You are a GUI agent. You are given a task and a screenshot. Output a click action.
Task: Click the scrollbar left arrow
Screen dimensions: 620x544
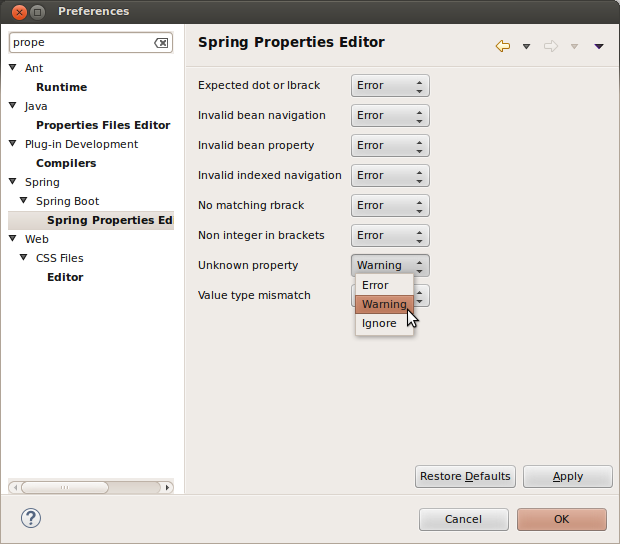(x=15, y=487)
